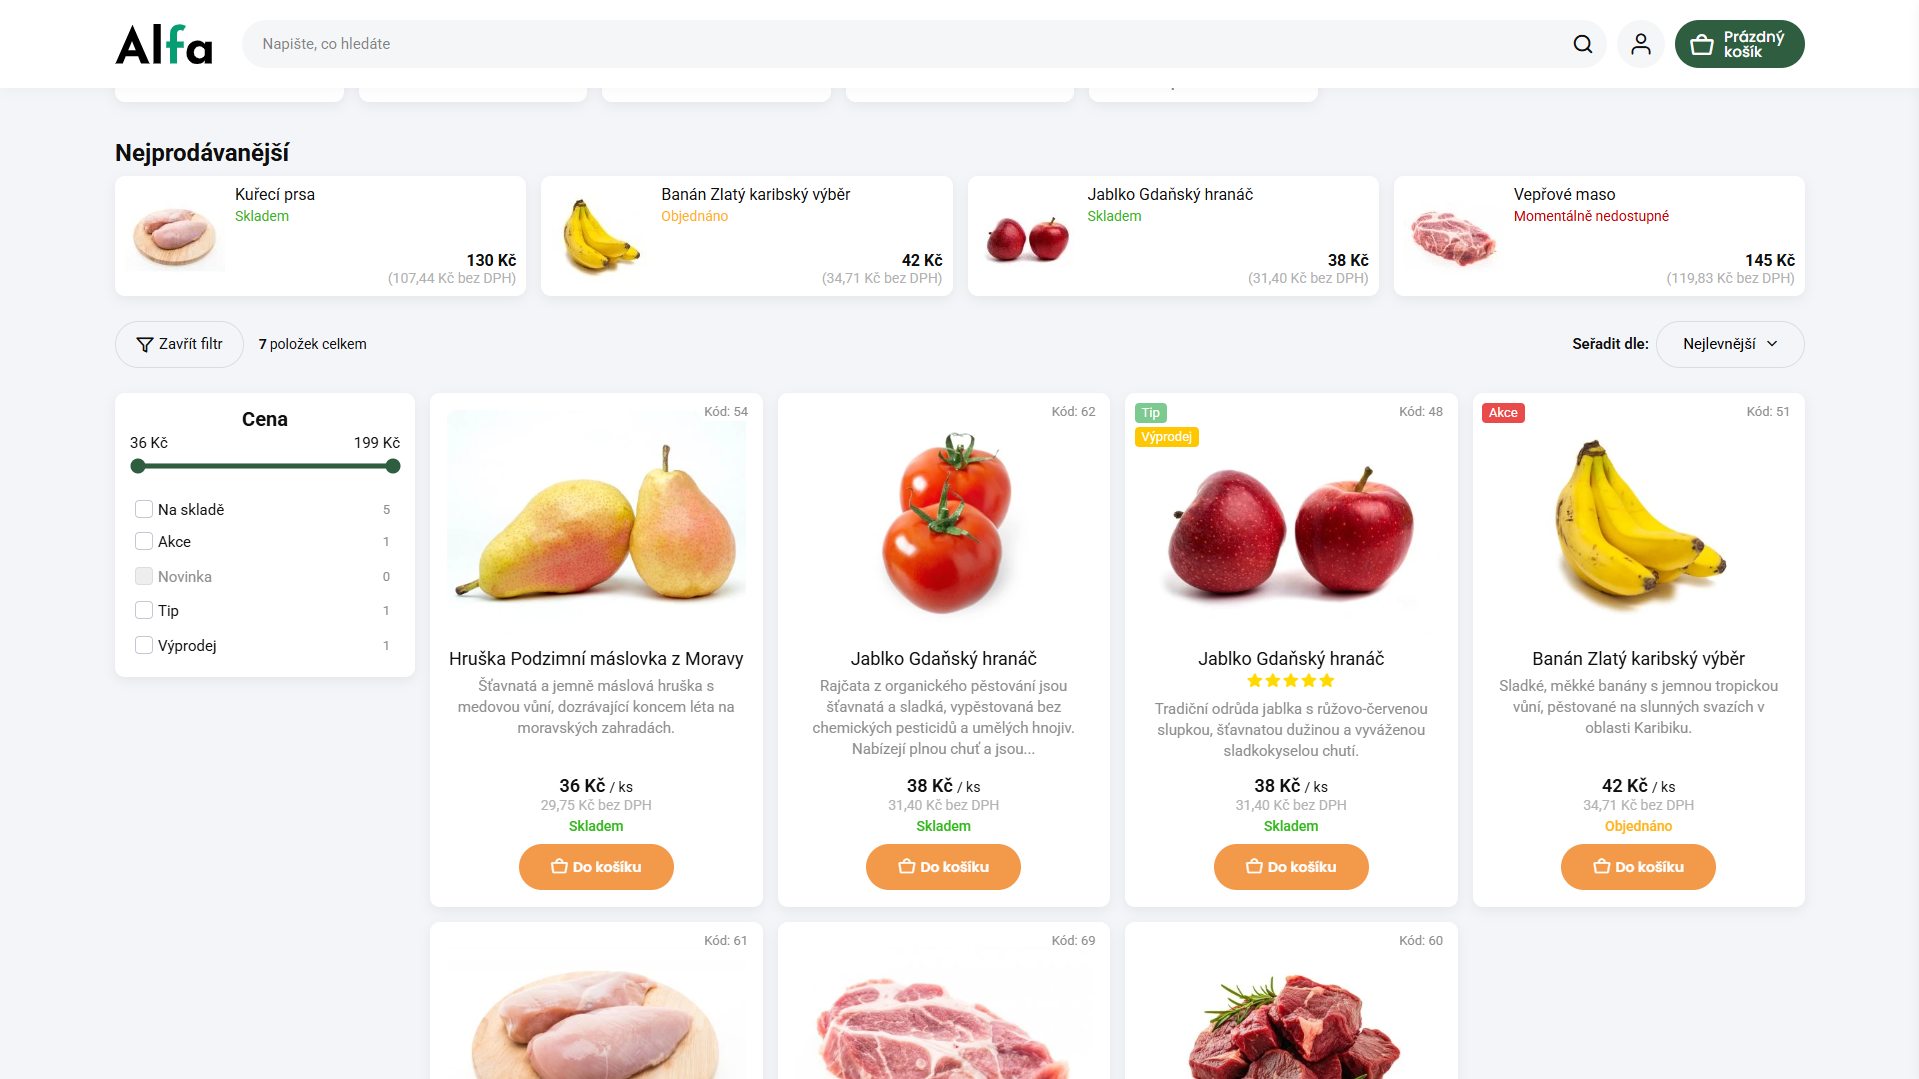Click the green Tip badge

(x=1151, y=413)
